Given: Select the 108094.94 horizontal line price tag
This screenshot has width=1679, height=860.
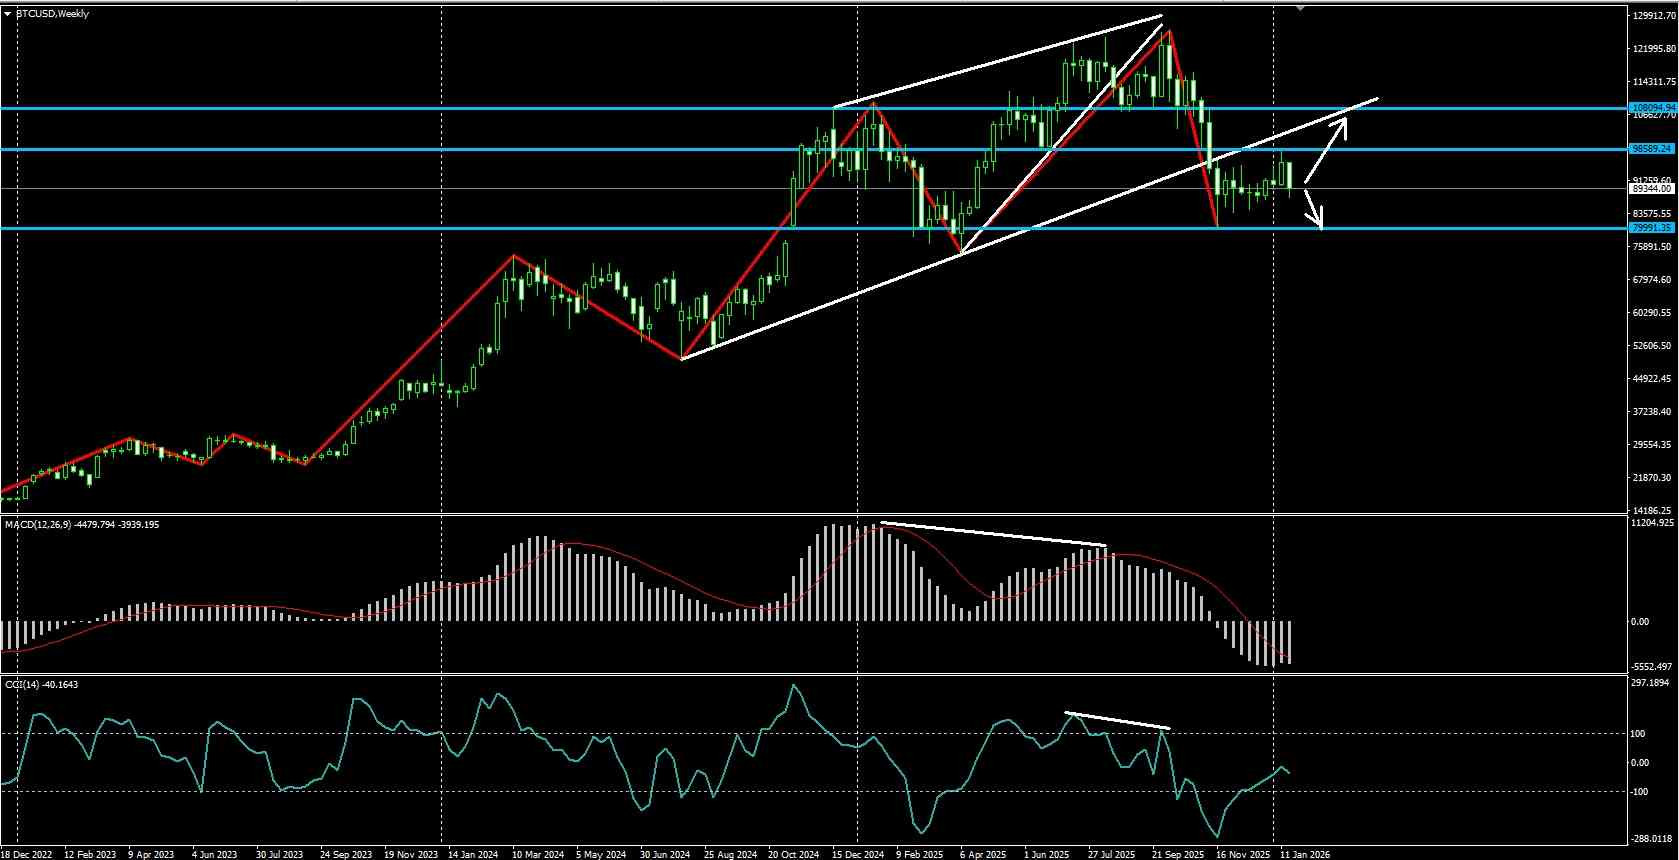Looking at the screenshot, I should point(1652,107).
